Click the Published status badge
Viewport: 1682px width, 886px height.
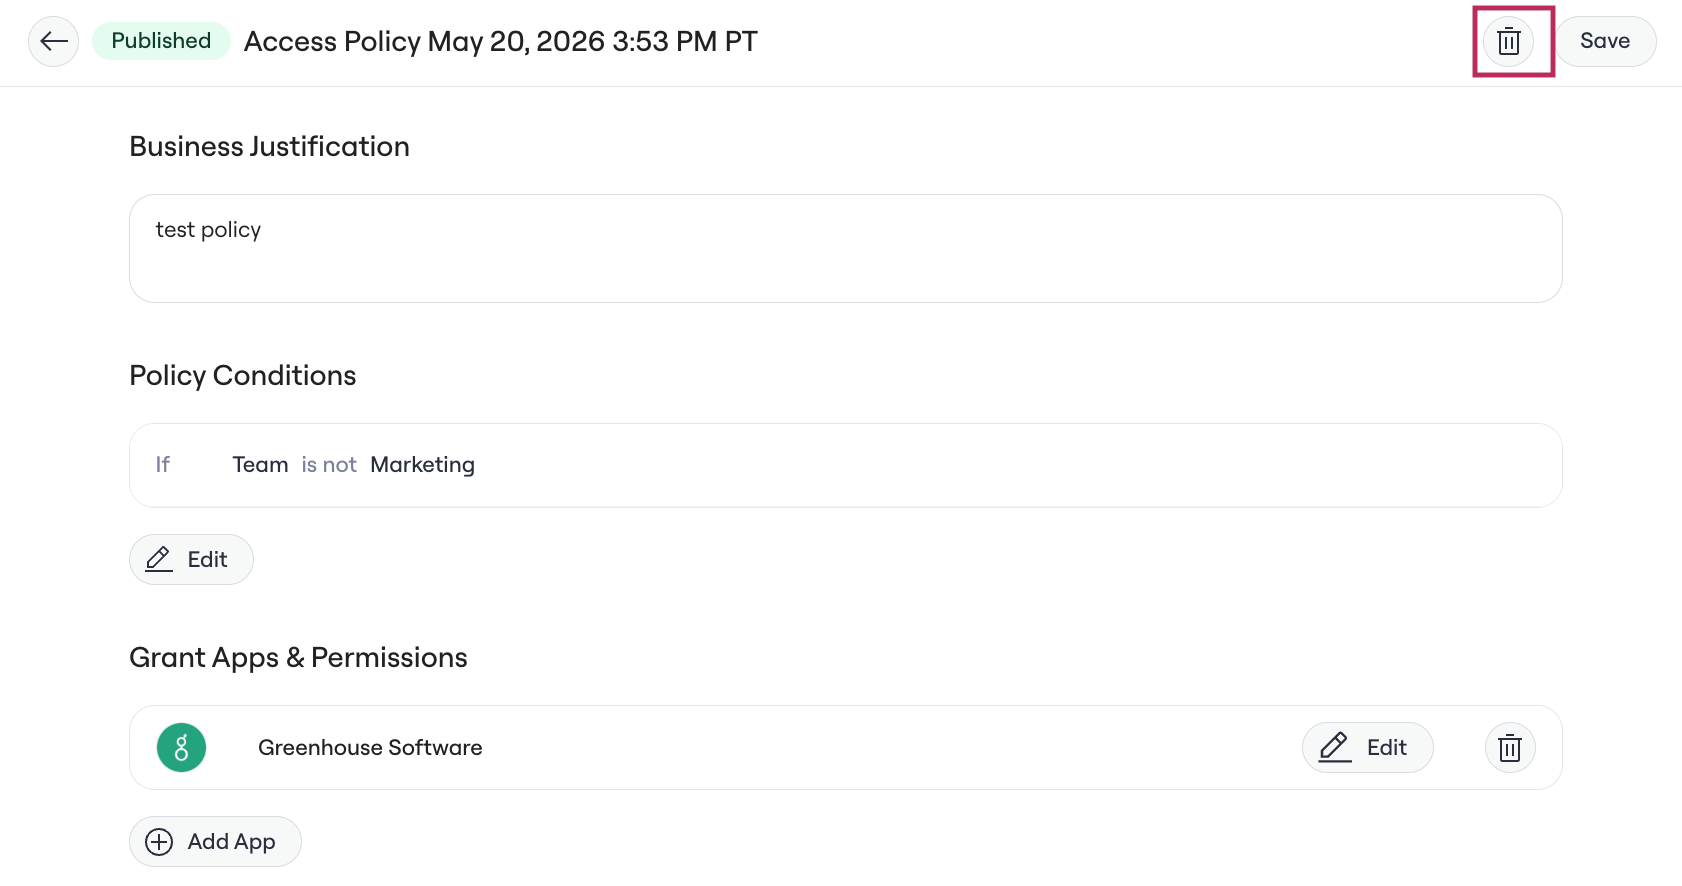(x=161, y=41)
